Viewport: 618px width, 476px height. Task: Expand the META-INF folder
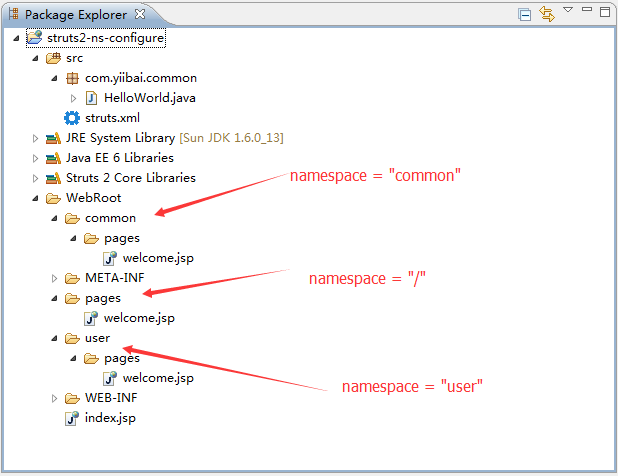coord(55,278)
